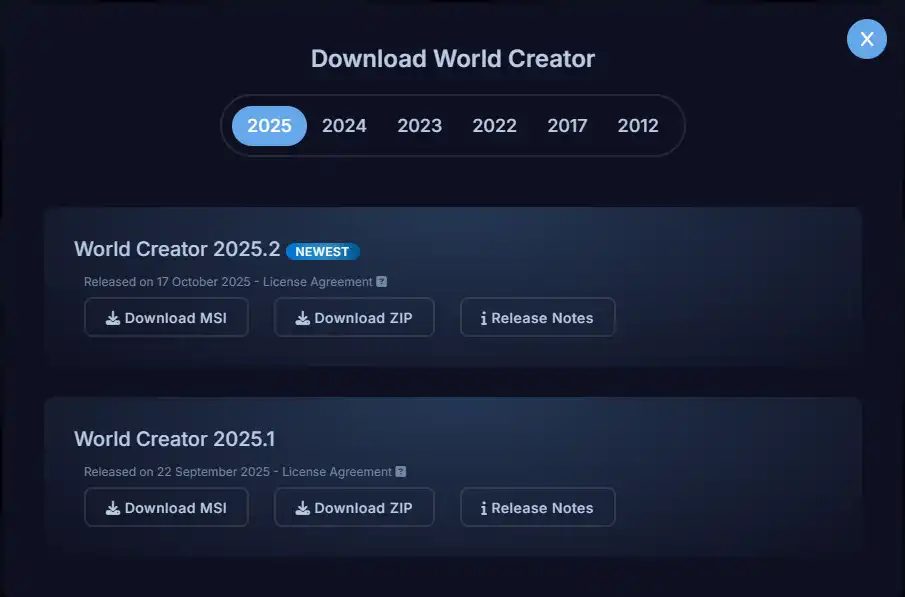Click the World Creator 2025.1 heading

pyautogui.click(x=174, y=439)
